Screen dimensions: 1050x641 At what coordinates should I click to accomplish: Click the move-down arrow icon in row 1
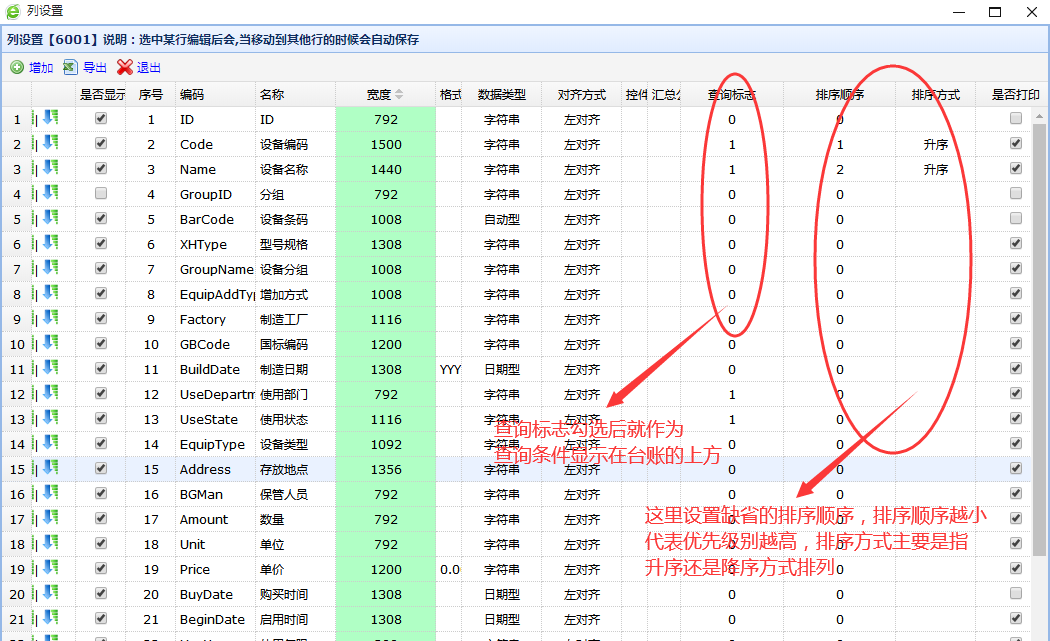(50, 119)
